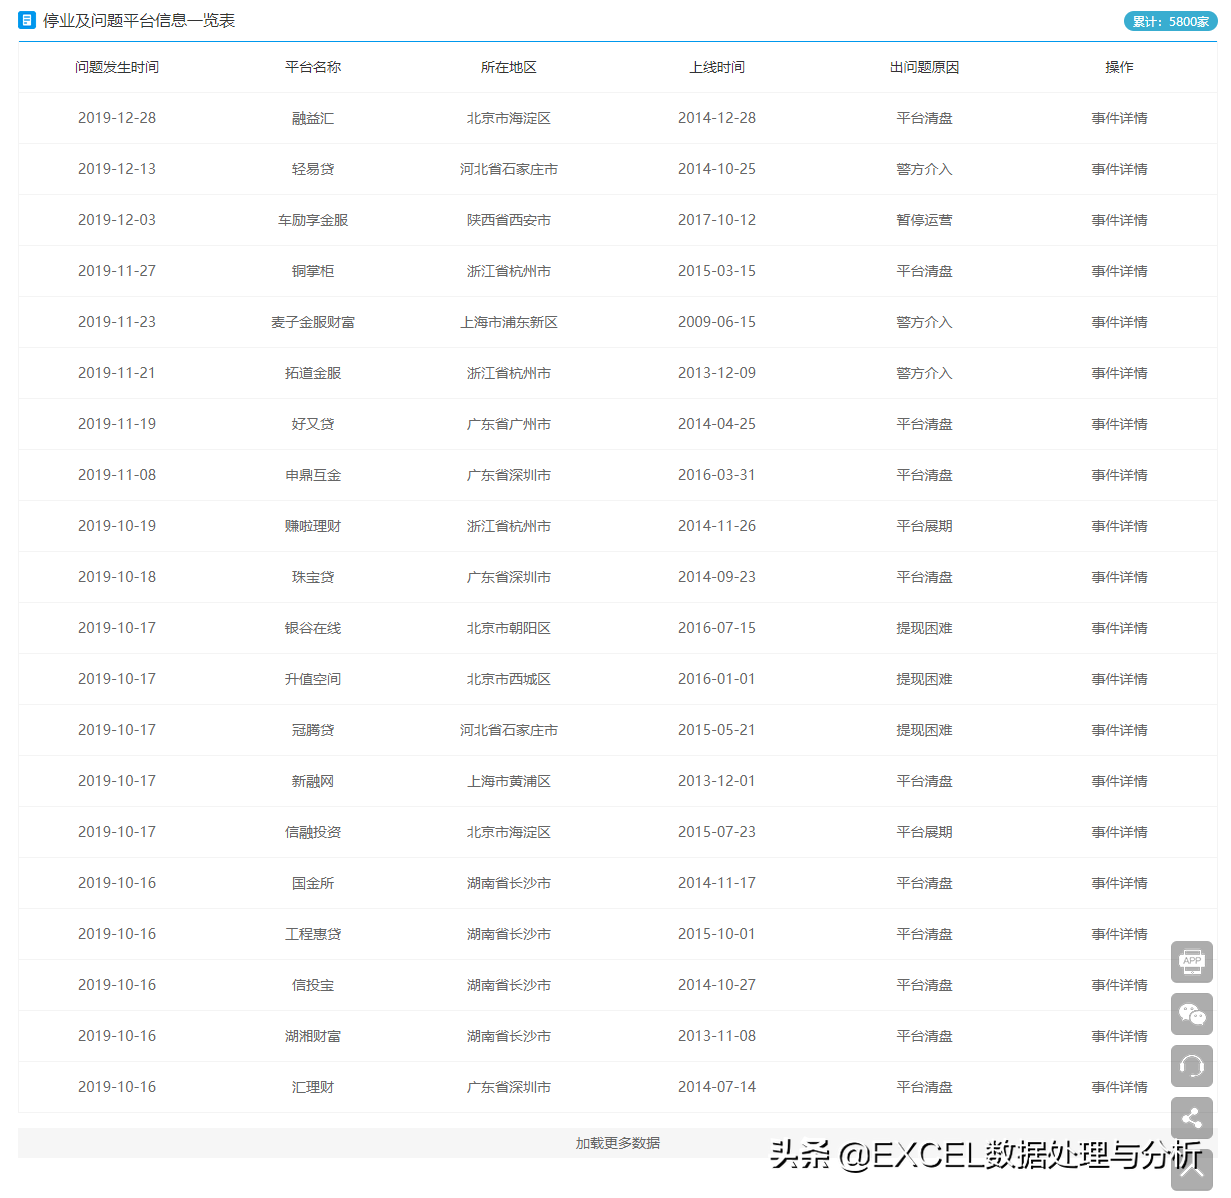
Task: View 事件详情 for 信融投资
Action: click(1119, 832)
